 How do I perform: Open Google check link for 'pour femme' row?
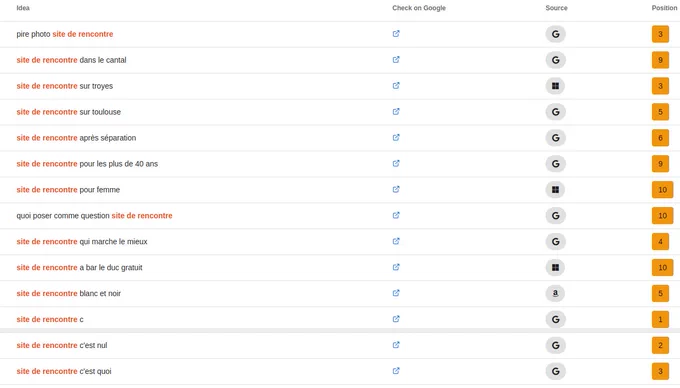396,189
